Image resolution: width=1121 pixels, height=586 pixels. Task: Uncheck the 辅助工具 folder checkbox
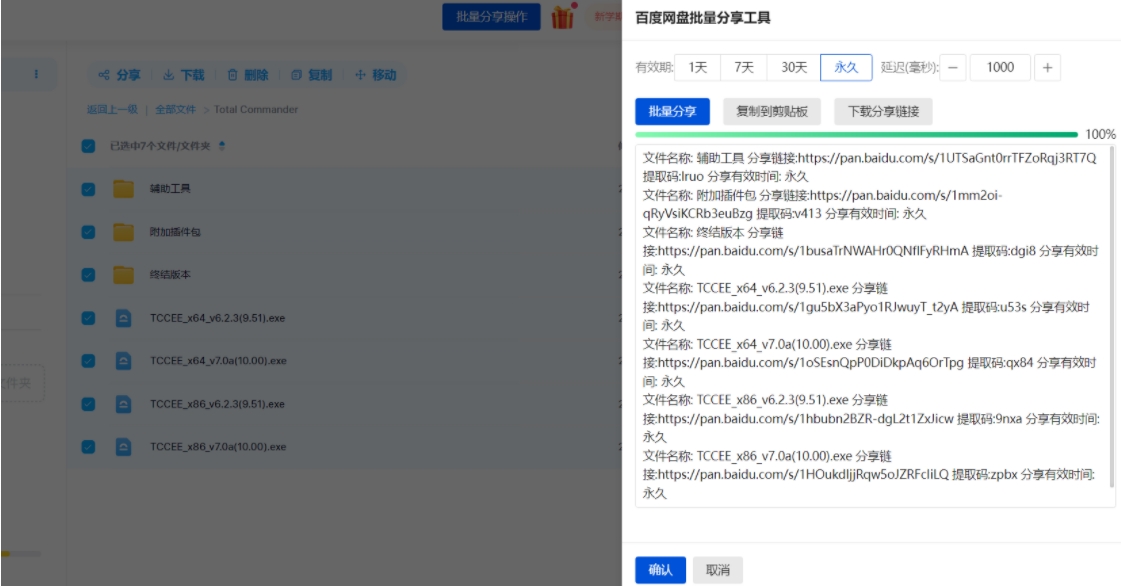[x=89, y=189]
